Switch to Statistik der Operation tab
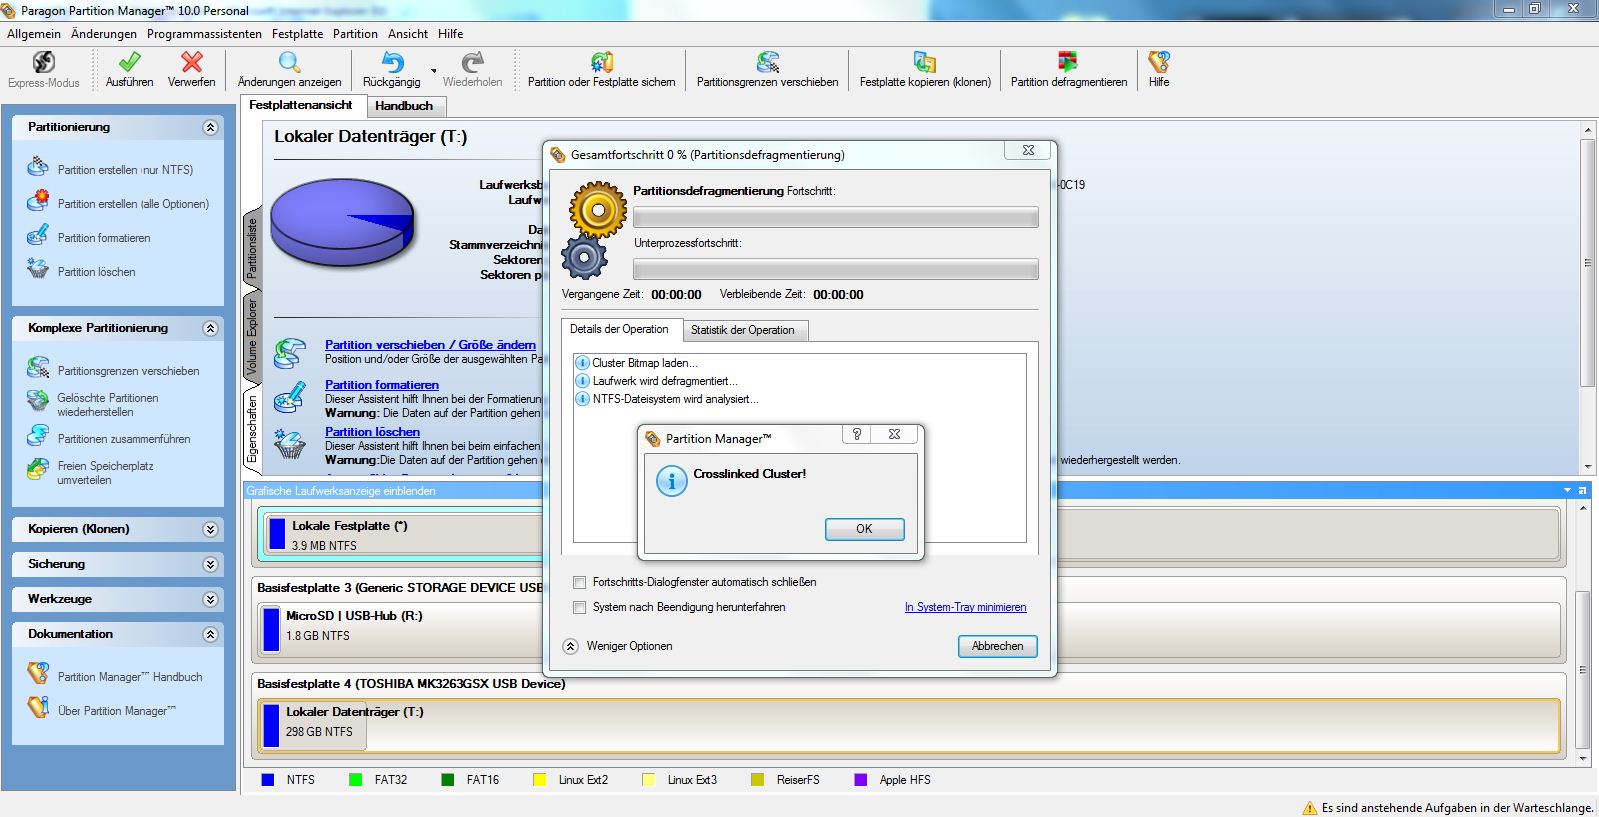The width and height of the screenshot is (1599, 817). point(743,330)
